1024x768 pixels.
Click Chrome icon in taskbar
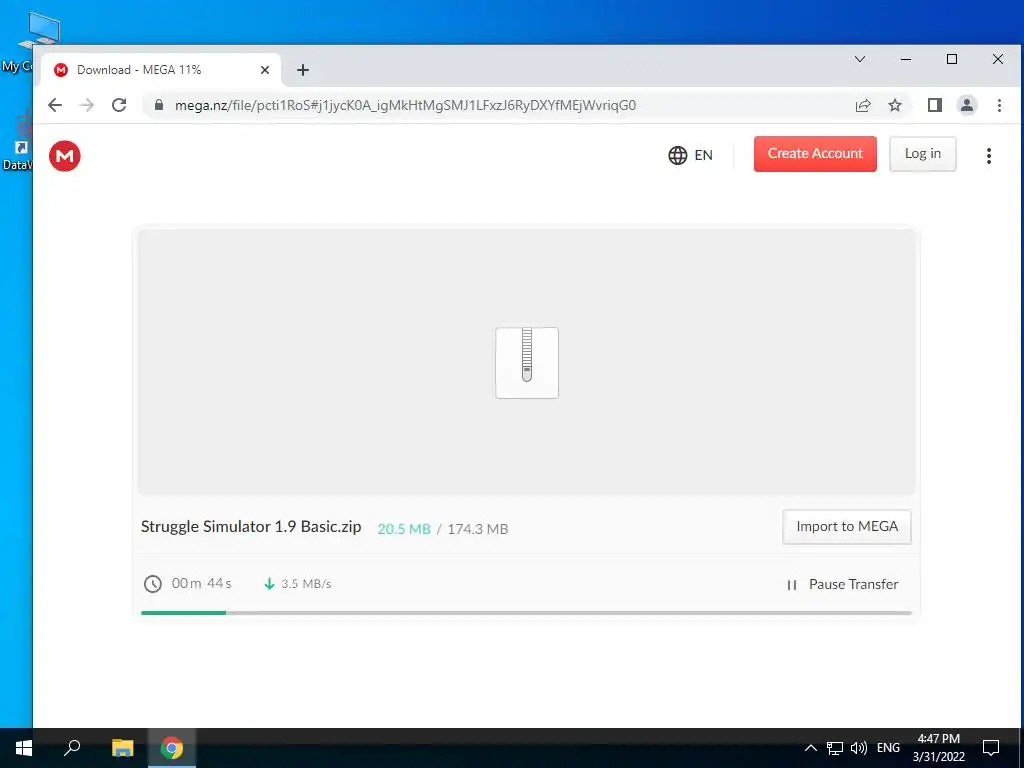pos(172,748)
